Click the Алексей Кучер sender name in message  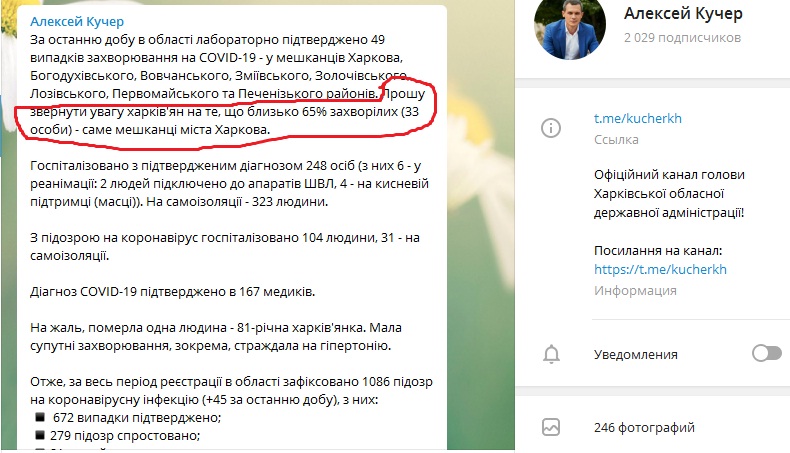(77, 22)
